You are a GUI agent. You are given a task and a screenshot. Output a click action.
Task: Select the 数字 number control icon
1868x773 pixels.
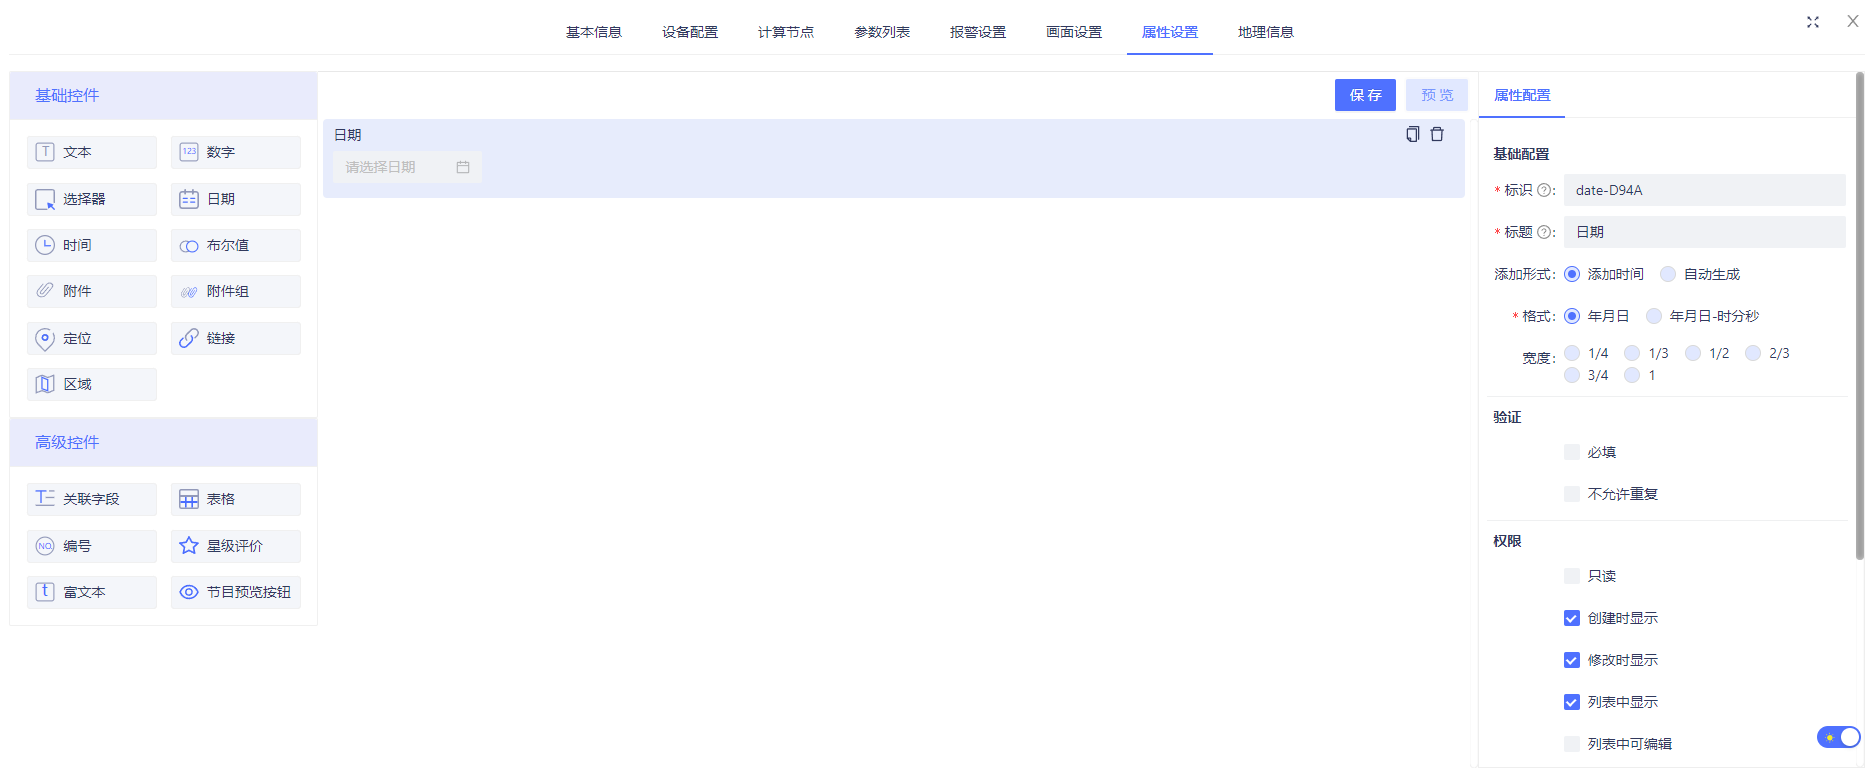click(x=189, y=152)
